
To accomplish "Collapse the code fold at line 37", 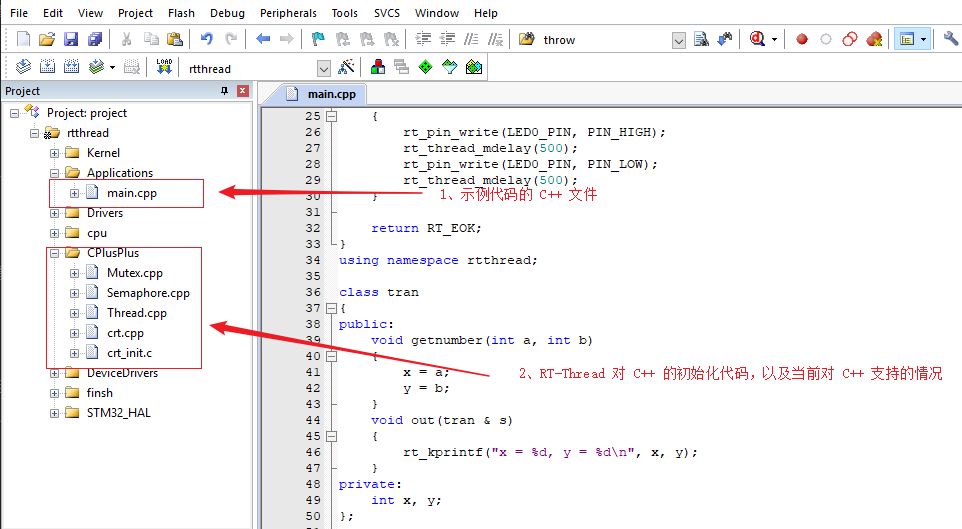I will 331,308.
